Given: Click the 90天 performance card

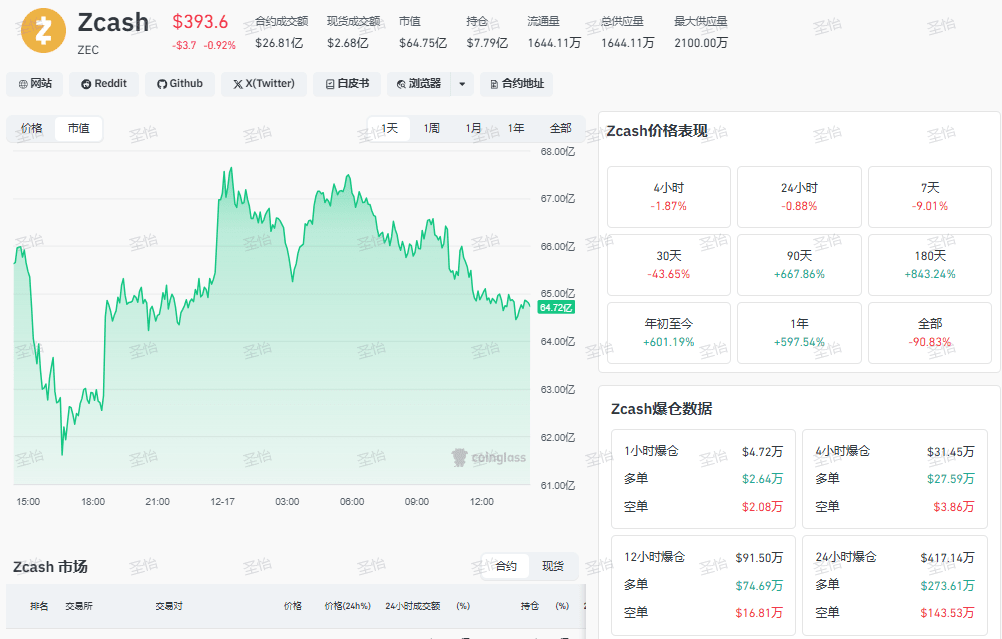Looking at the screenshot, I should point(799,265).
